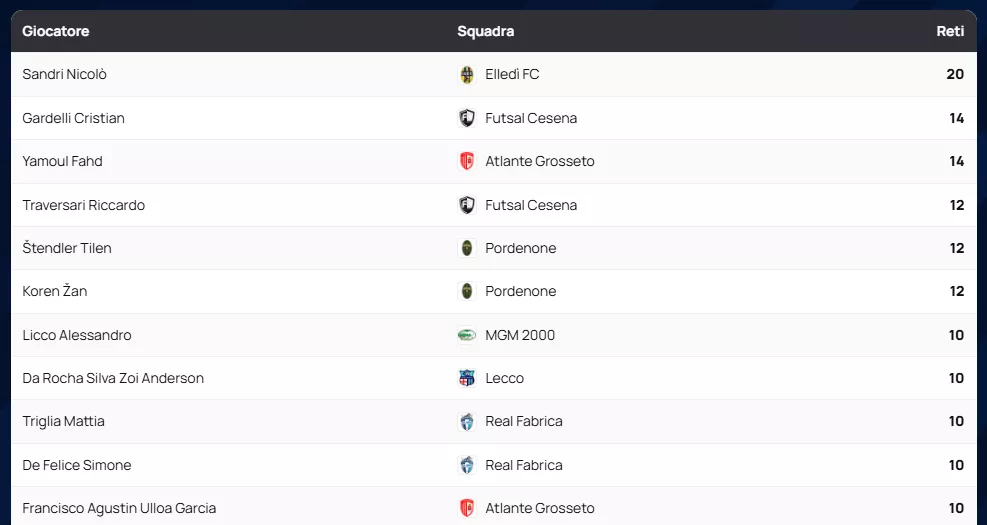Open player Gardelli Cristian
The height and width of the screenshot is (525, 987).
pyautogui.click(x=74, y=118)
